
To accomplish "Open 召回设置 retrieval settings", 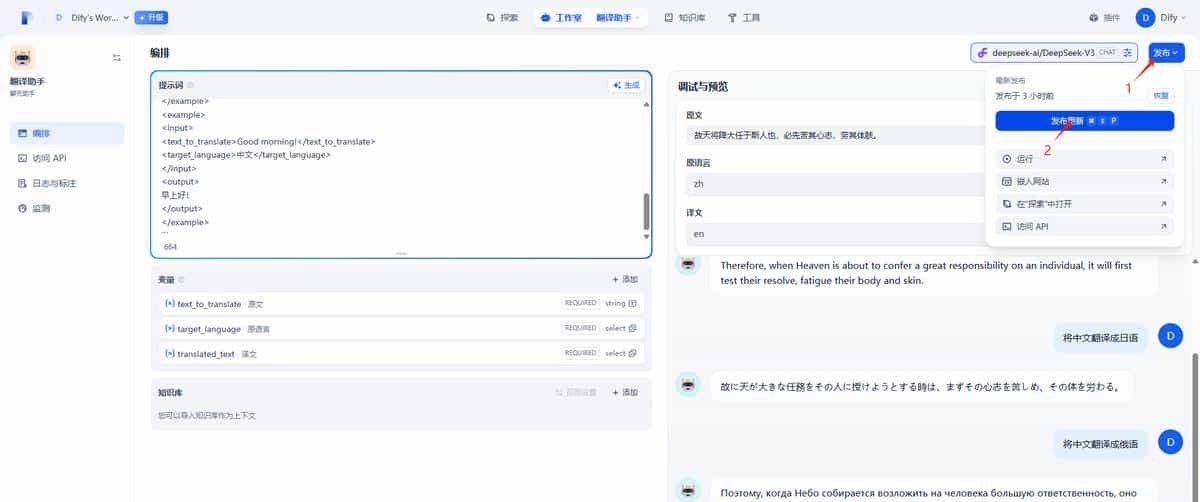I will pos(577,392).
